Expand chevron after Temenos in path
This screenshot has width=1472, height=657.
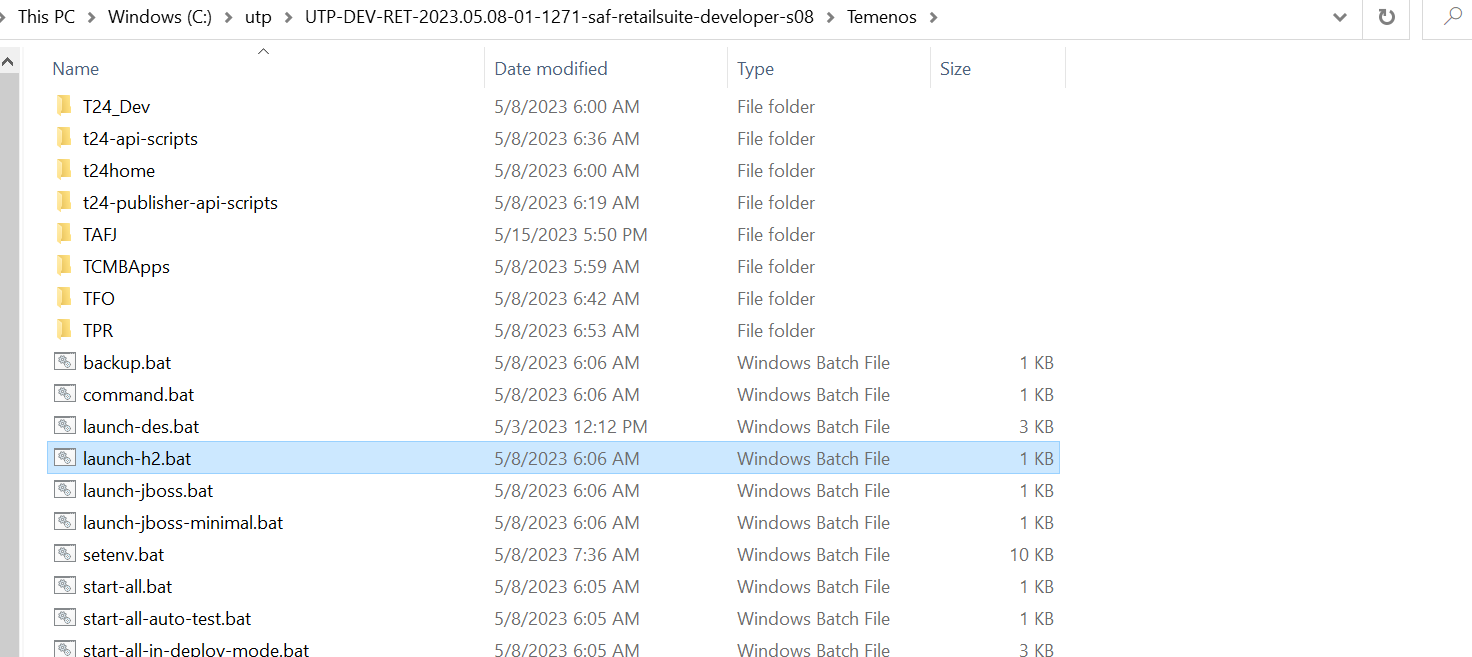pyautogui.click(x=933, y=17)
